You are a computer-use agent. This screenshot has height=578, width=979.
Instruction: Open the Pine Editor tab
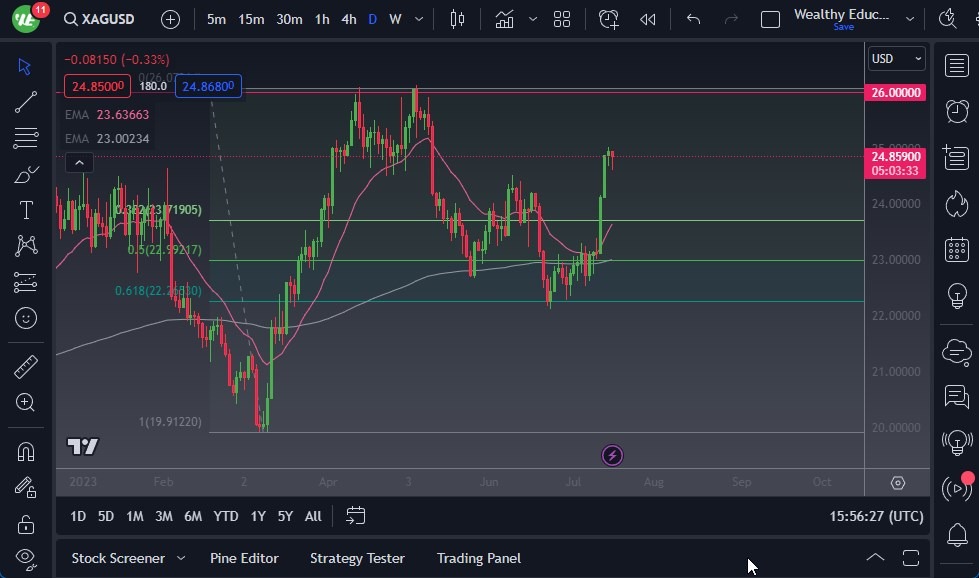click(244, 558)
